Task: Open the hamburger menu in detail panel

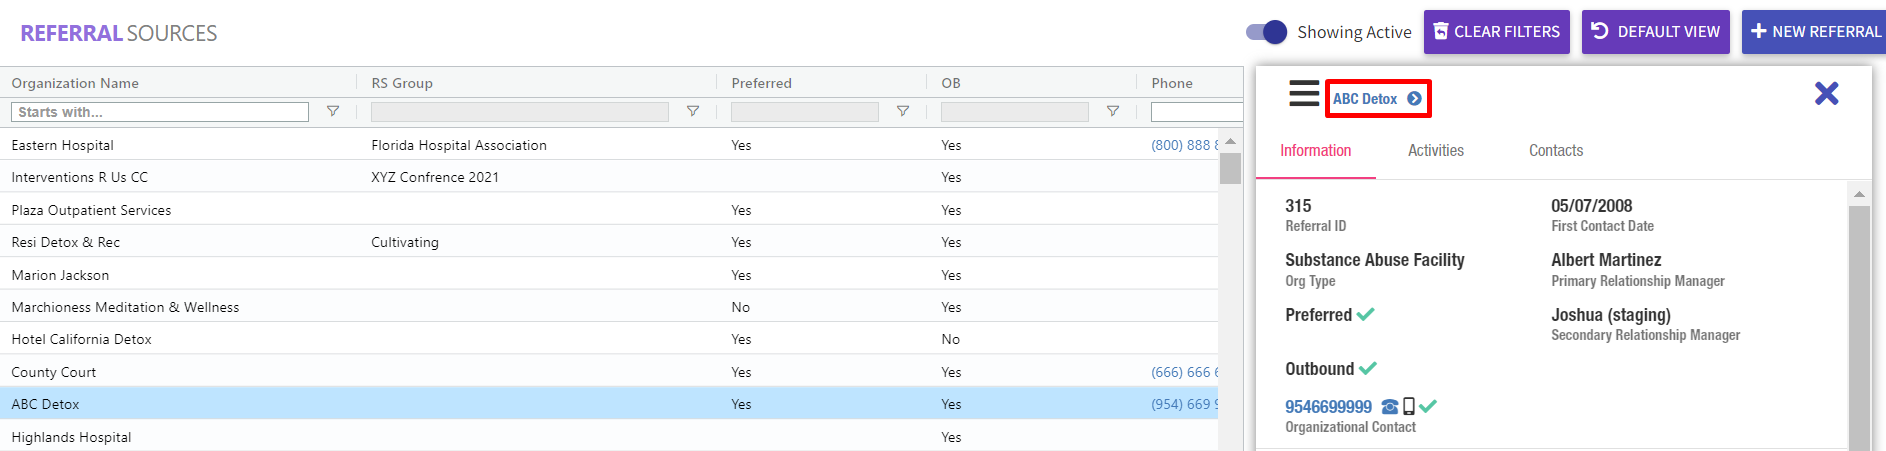Action: [1304, 94]
